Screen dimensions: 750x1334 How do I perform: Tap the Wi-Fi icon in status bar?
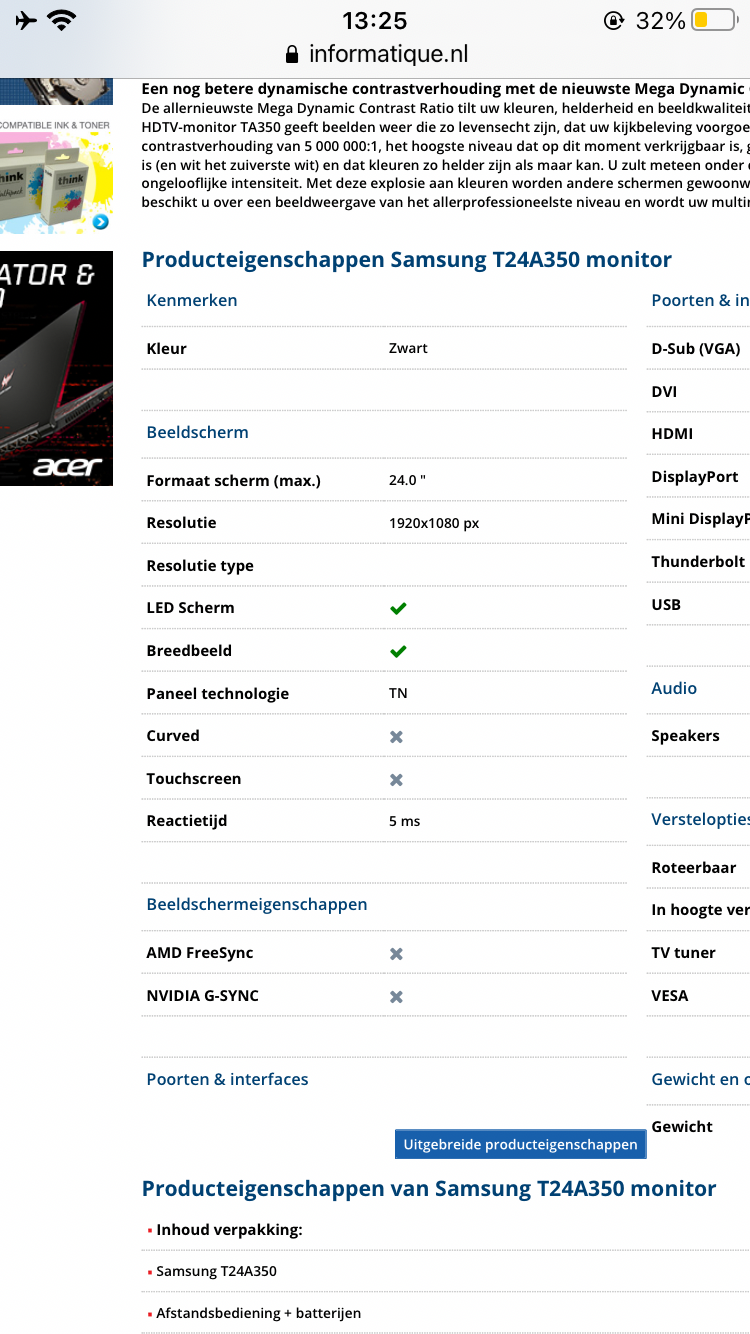62,20
